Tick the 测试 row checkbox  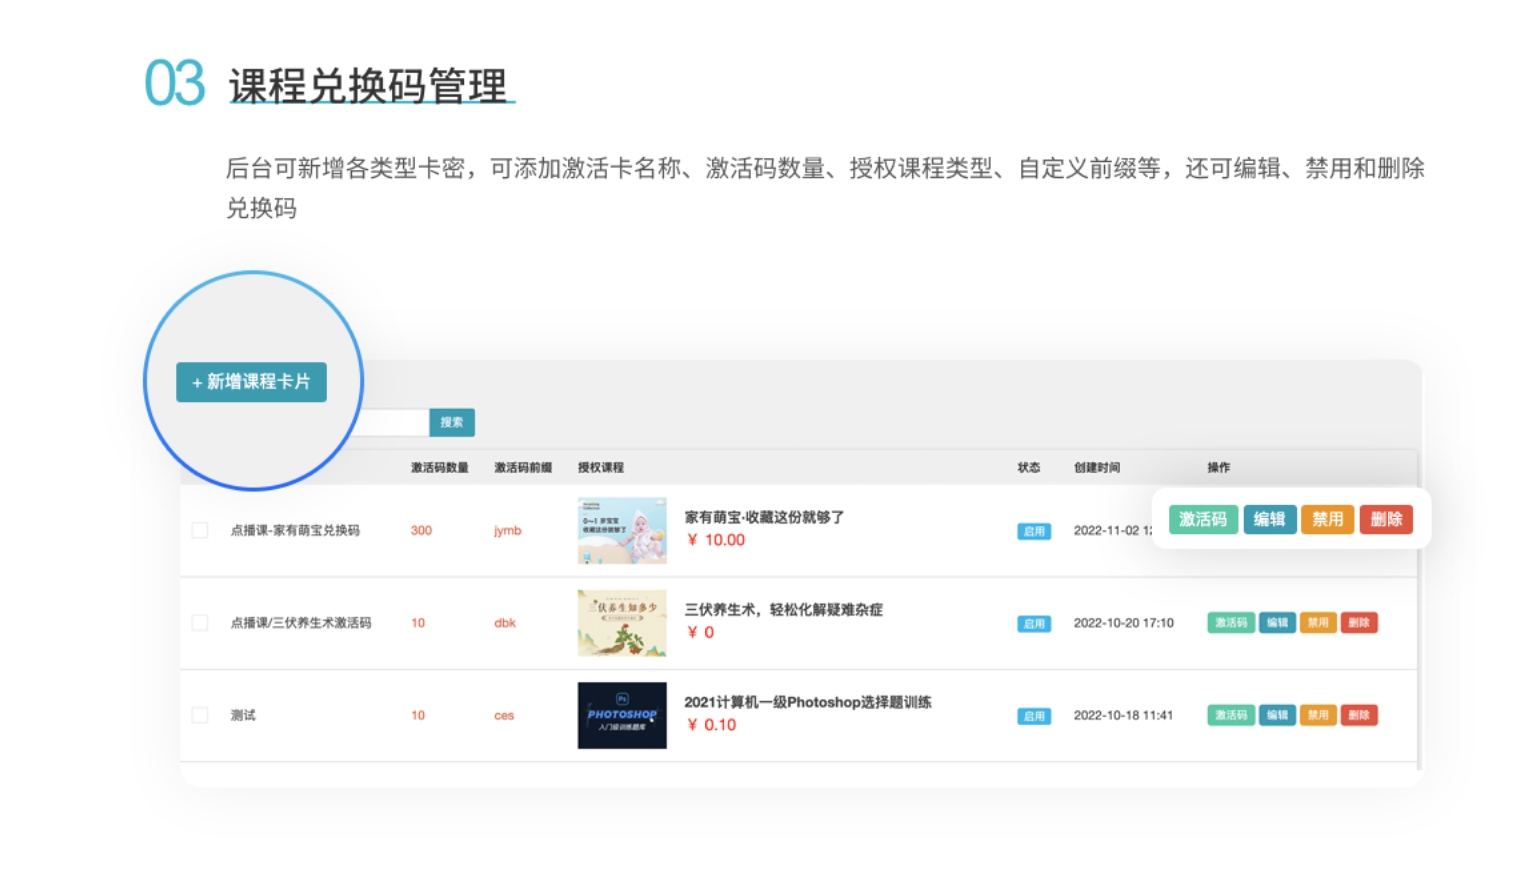coord(200,715)
